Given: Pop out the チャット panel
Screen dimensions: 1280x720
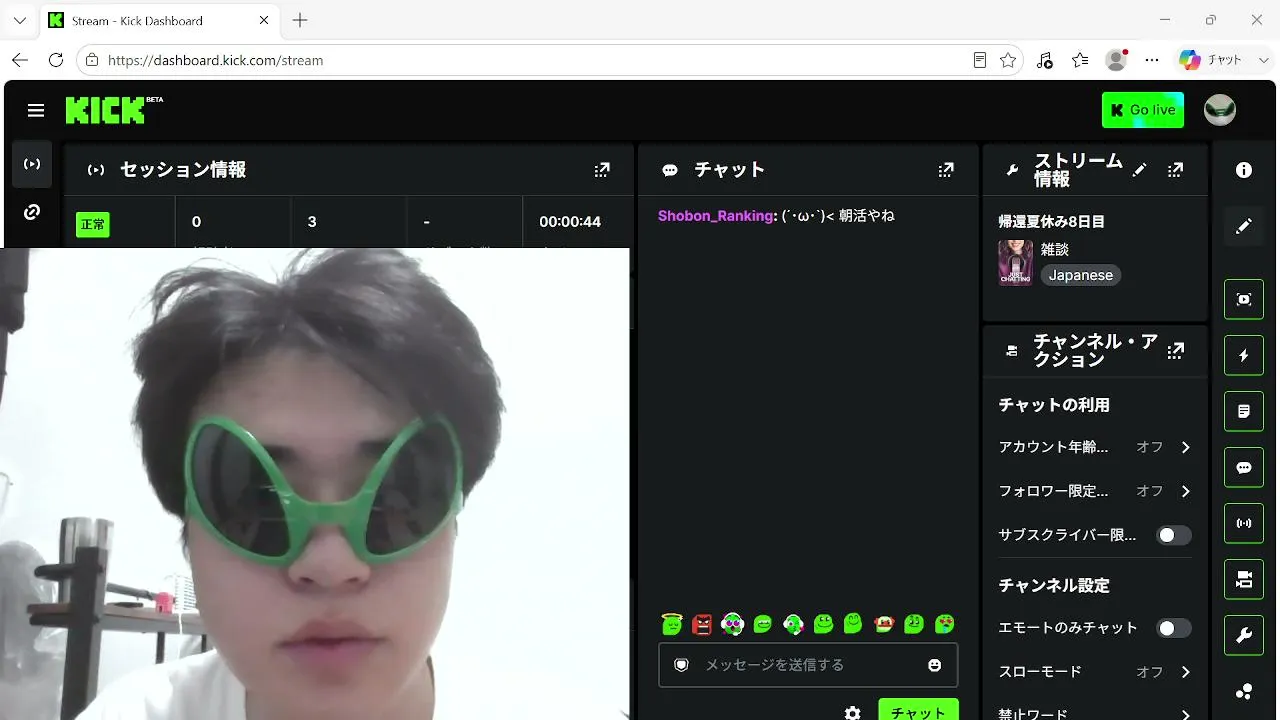Looking at the screenshot, I should click(946, 170).
